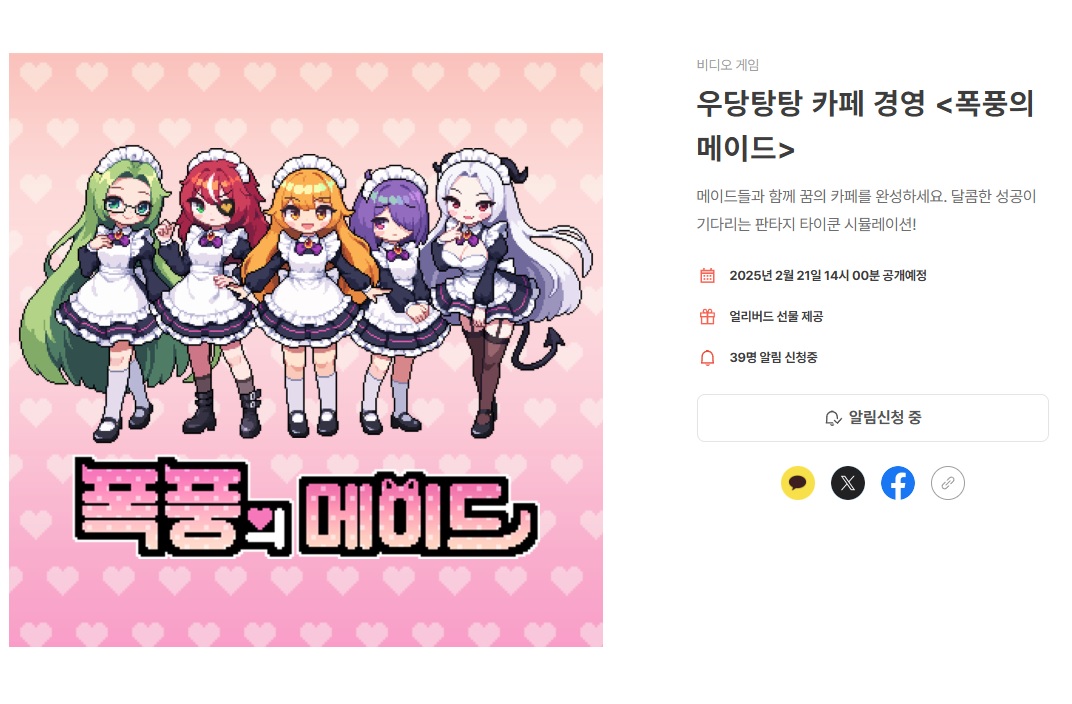Viewport: 1072px width, 704px height.
Task: Open the 비디오 게임 category link
Action: coord(727,65)
